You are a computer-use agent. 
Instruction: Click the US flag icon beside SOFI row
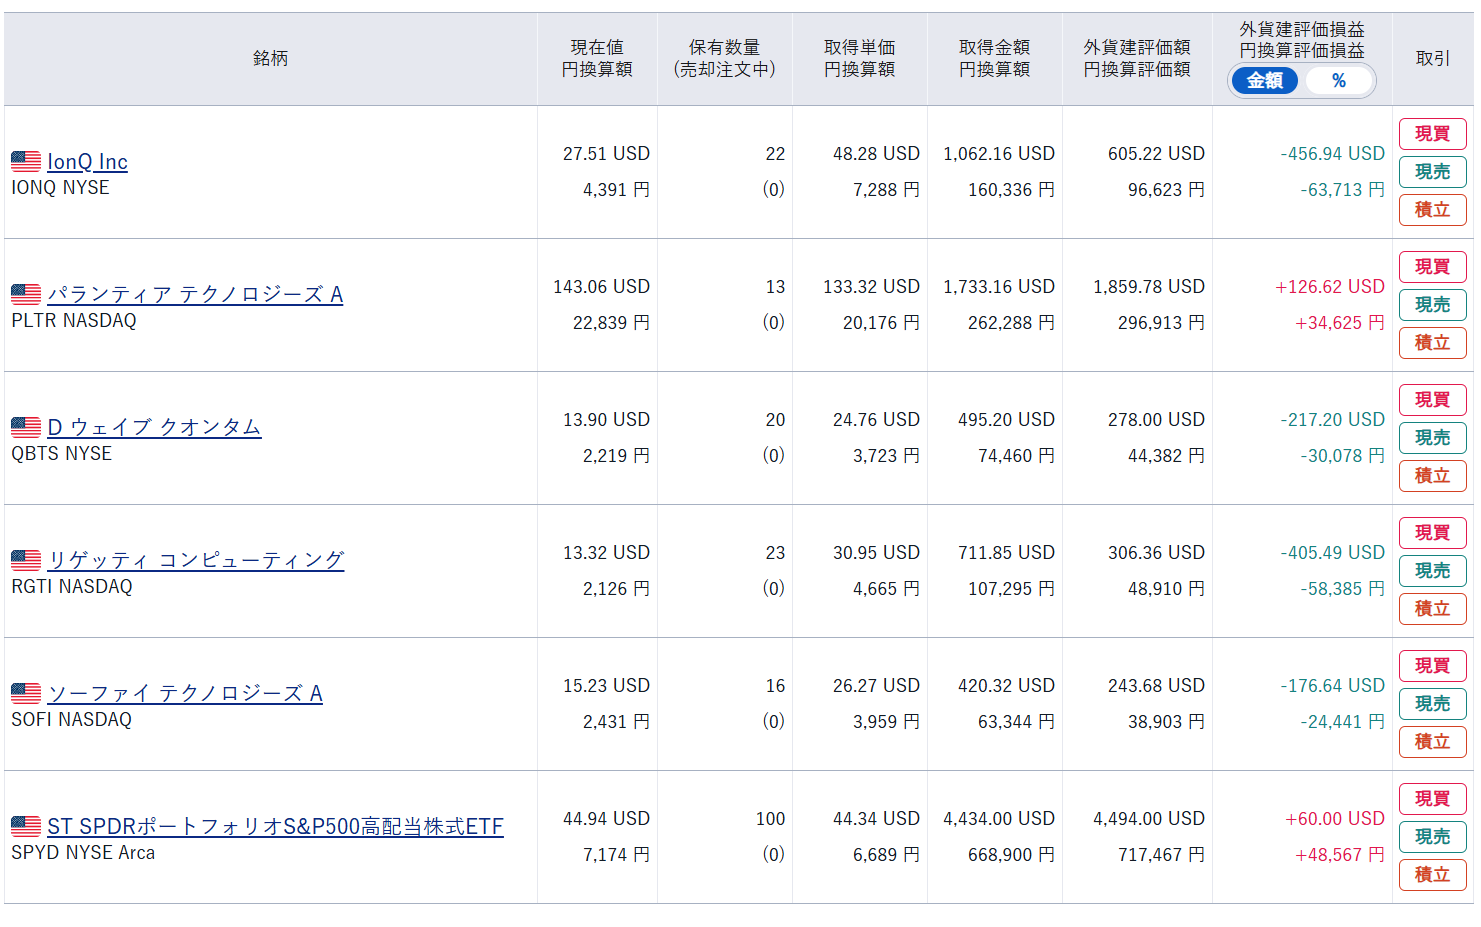click(26, 693)
